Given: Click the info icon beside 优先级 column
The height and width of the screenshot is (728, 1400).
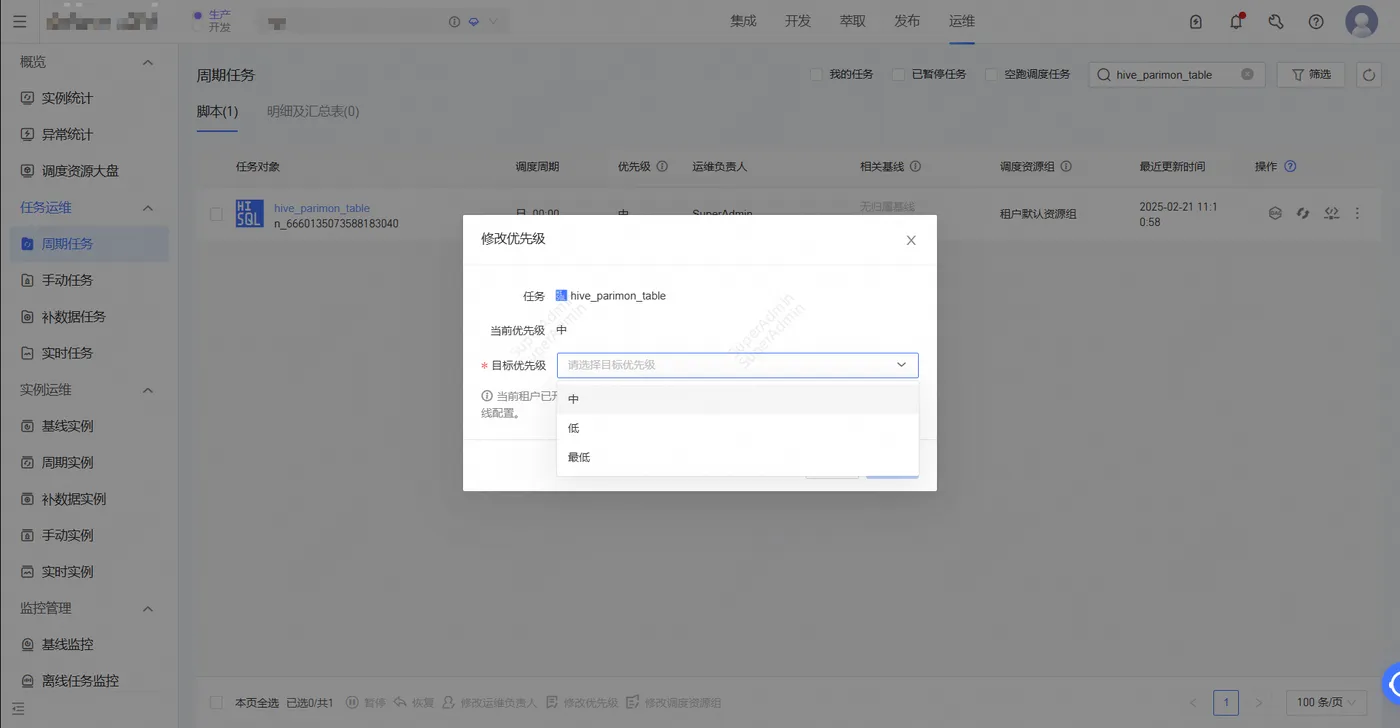Looking at the screenshot, I should pos(662,166).
